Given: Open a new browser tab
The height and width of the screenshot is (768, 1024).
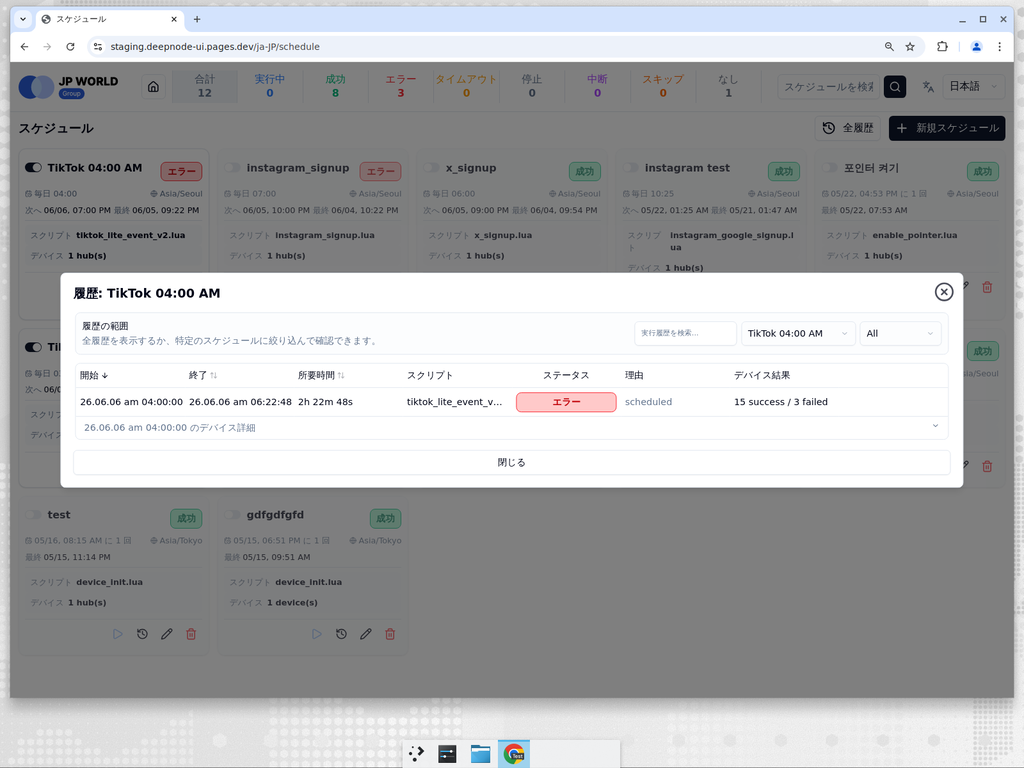Looking at the screenshot, I should click(x=197, y=20).
